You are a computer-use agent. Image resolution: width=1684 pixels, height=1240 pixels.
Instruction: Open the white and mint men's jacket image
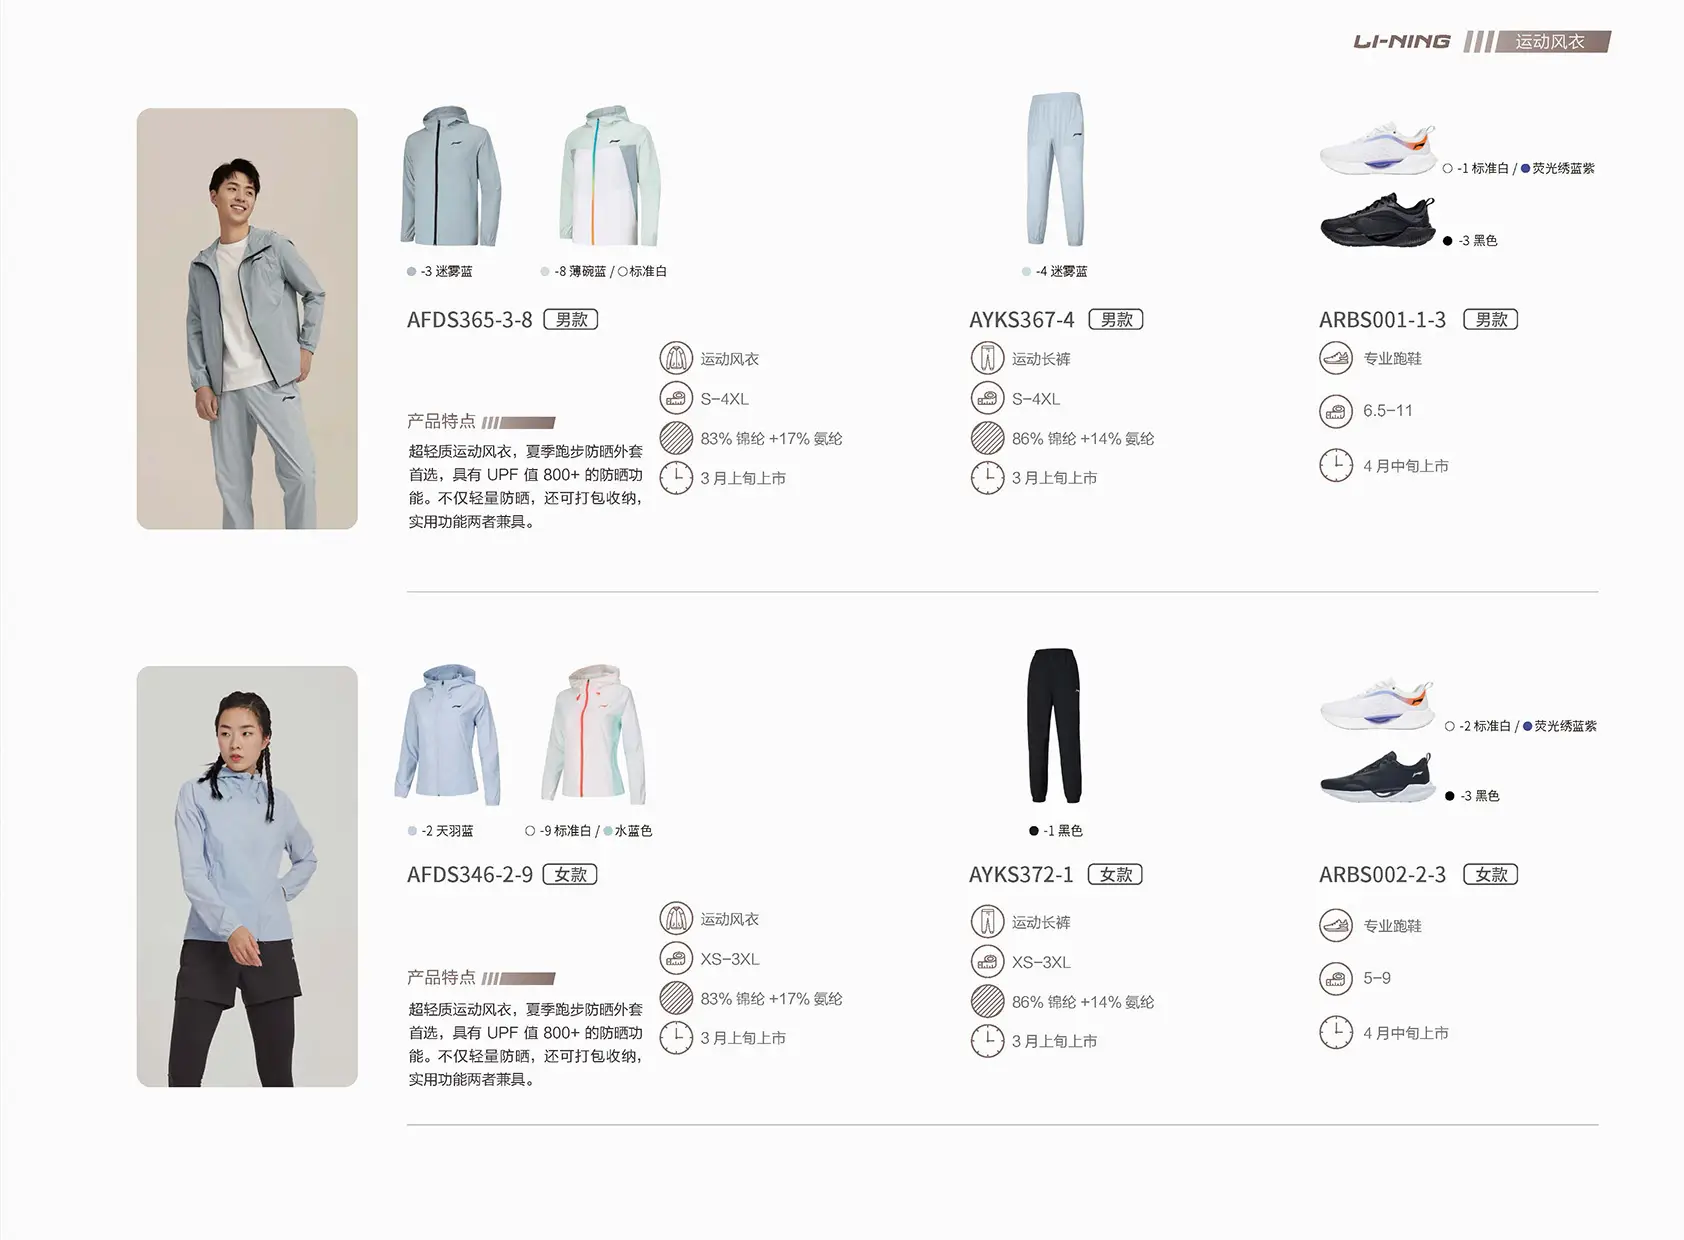[609, 176]
